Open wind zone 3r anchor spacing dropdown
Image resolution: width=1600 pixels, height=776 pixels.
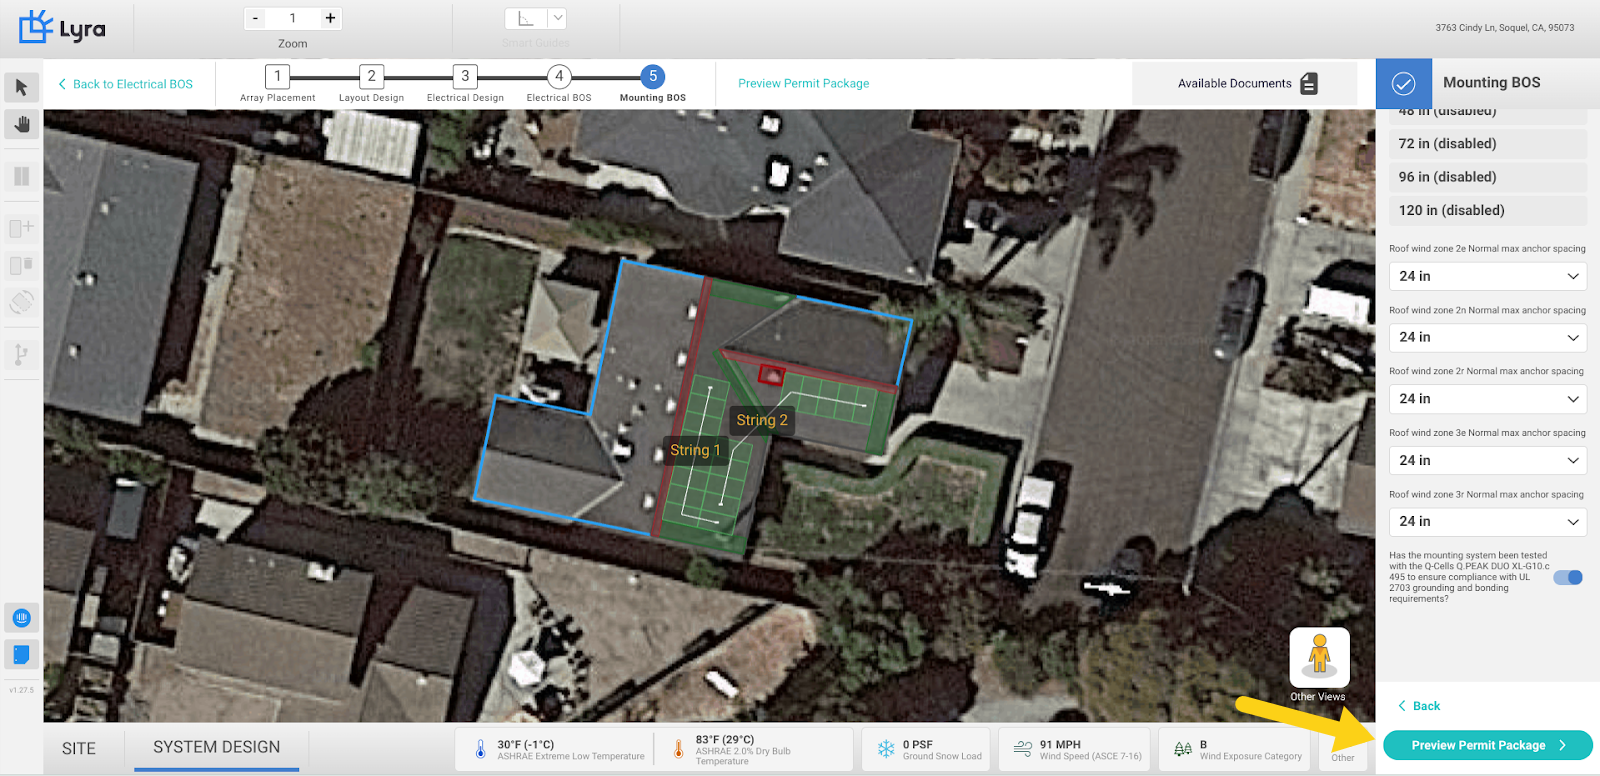pyautogui.click(x=1487, y=522)
